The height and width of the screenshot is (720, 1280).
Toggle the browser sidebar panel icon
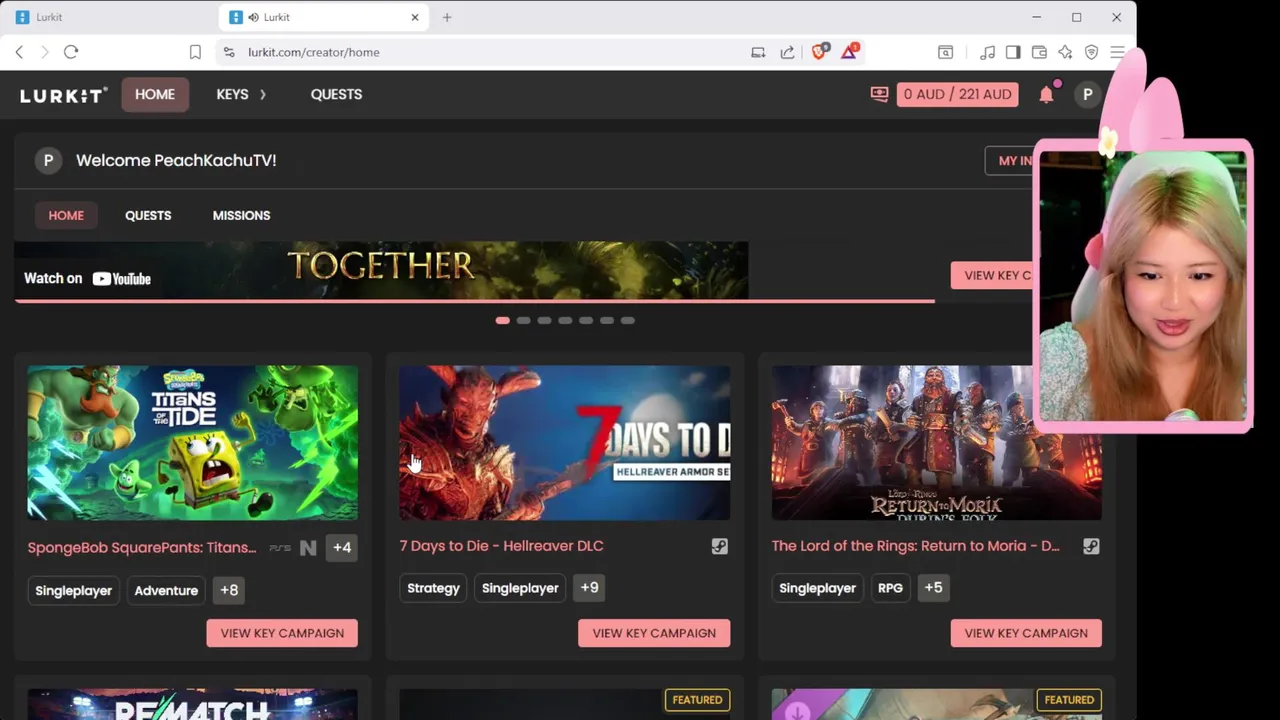[x=1013, y=52]
